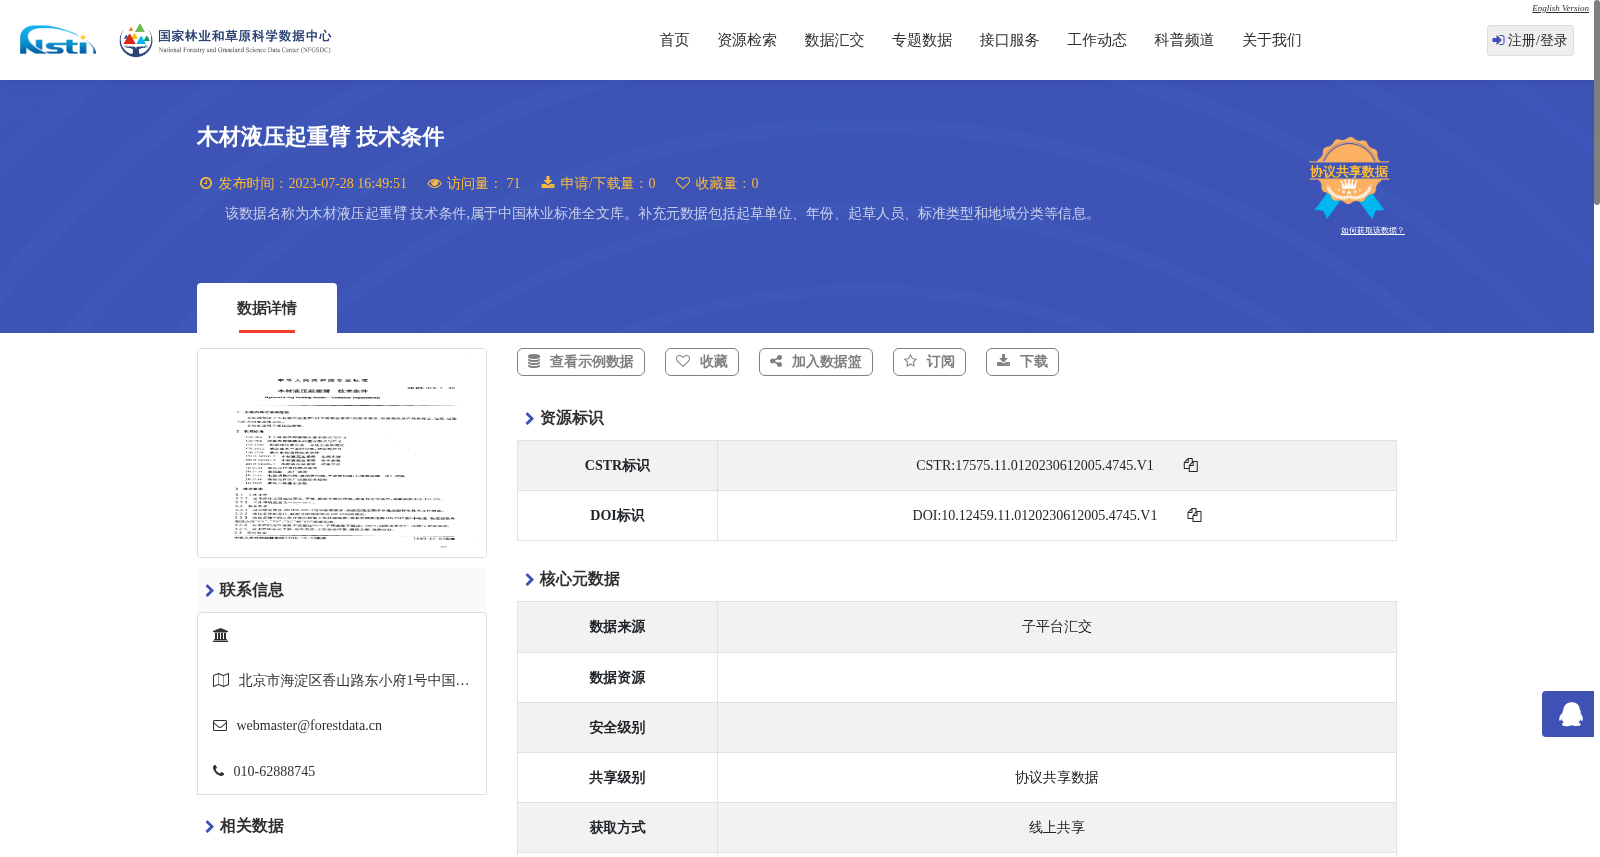
Task: Expand the 资源标识 section chevron
Action: point(529,419)
